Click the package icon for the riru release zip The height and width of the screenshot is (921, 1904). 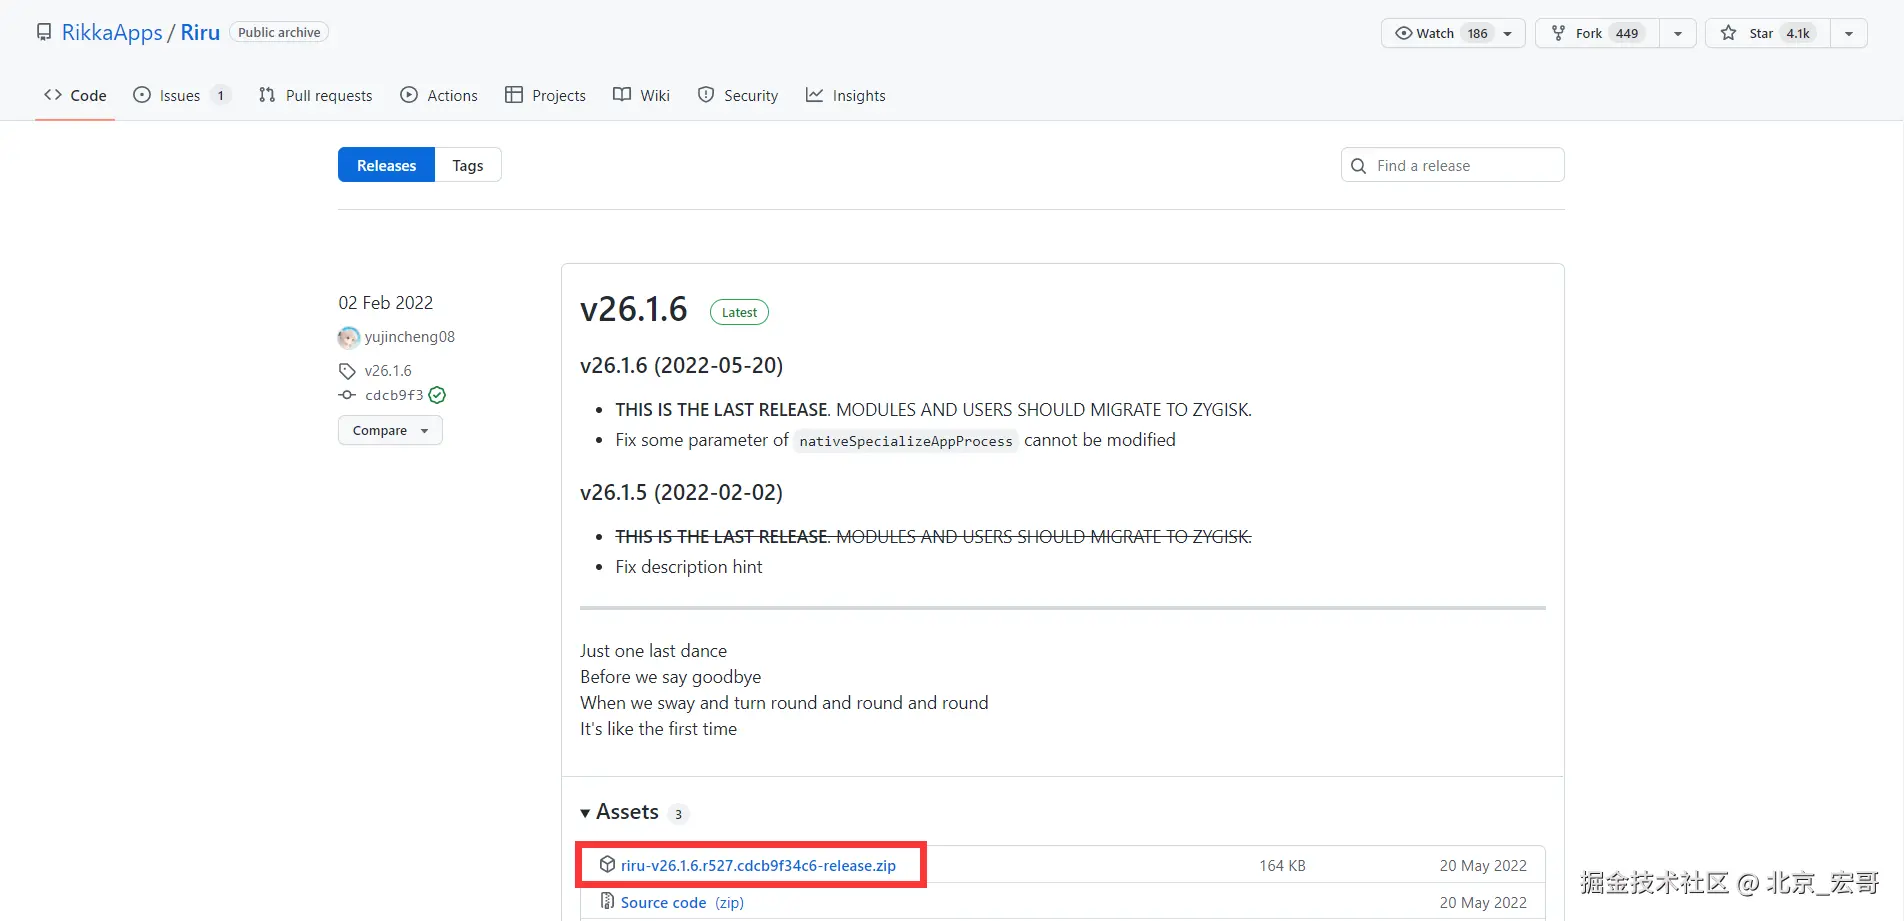pyautogui.click(x=607, y=864)
